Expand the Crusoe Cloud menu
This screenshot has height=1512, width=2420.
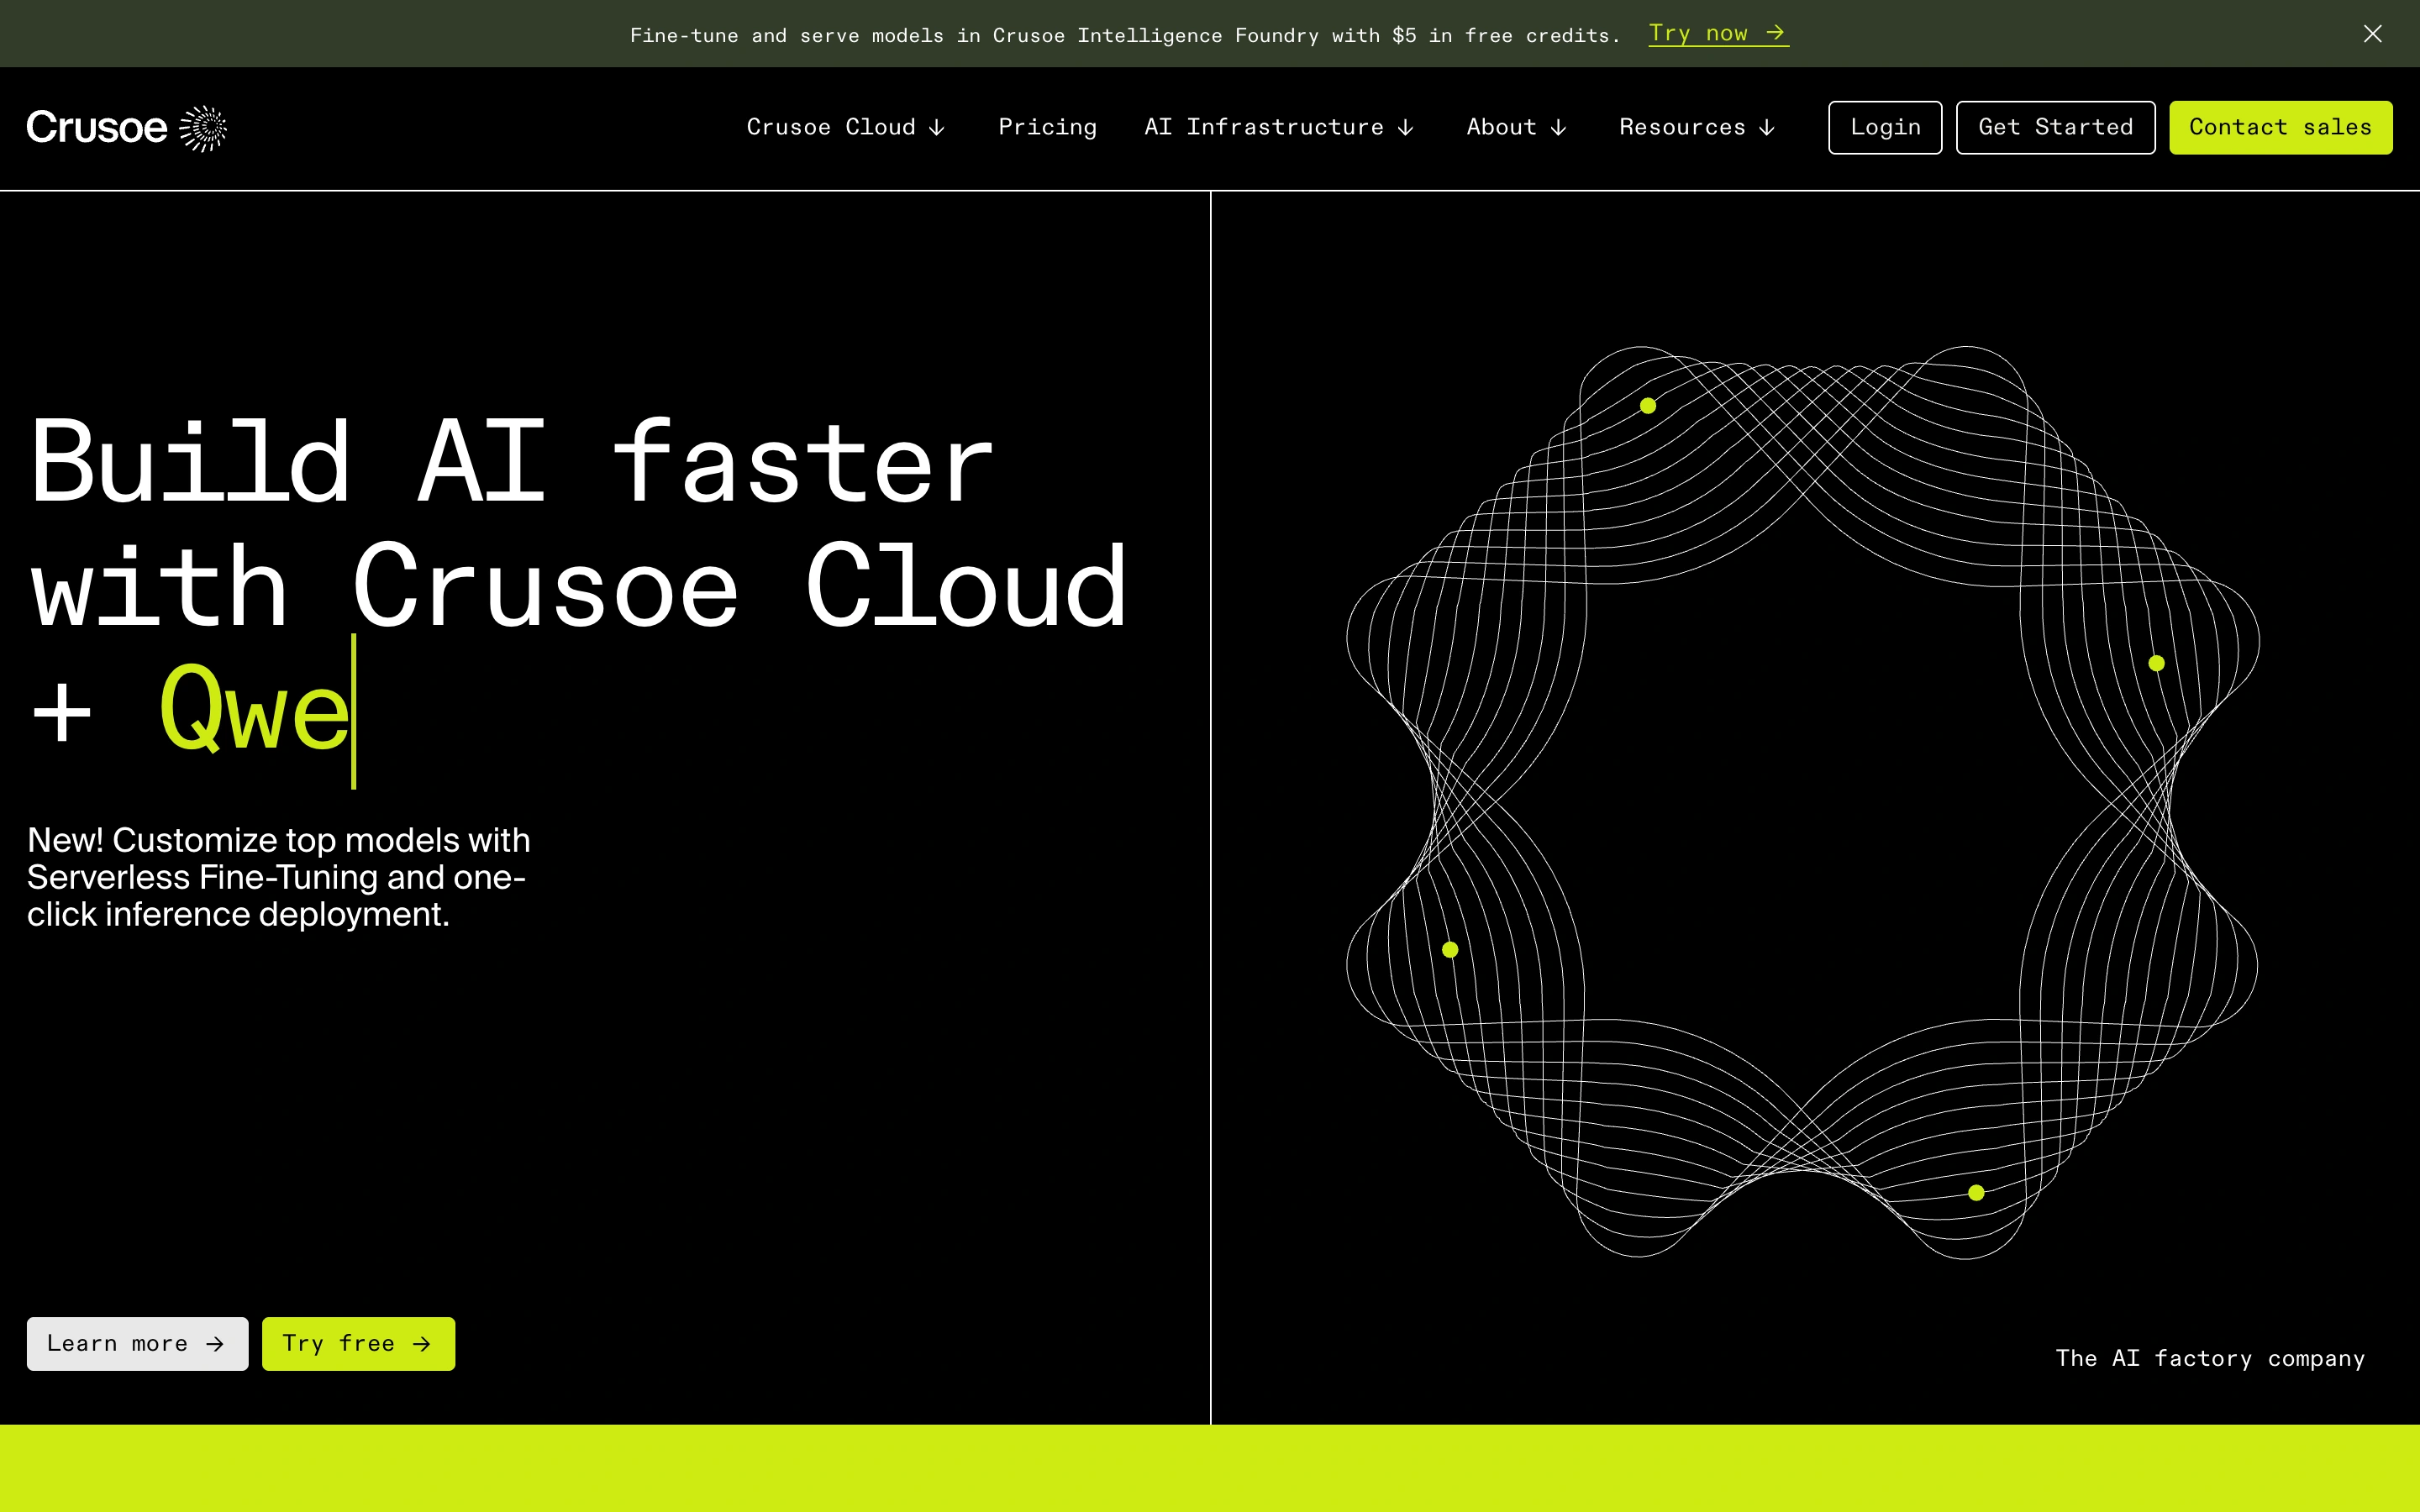846,127
